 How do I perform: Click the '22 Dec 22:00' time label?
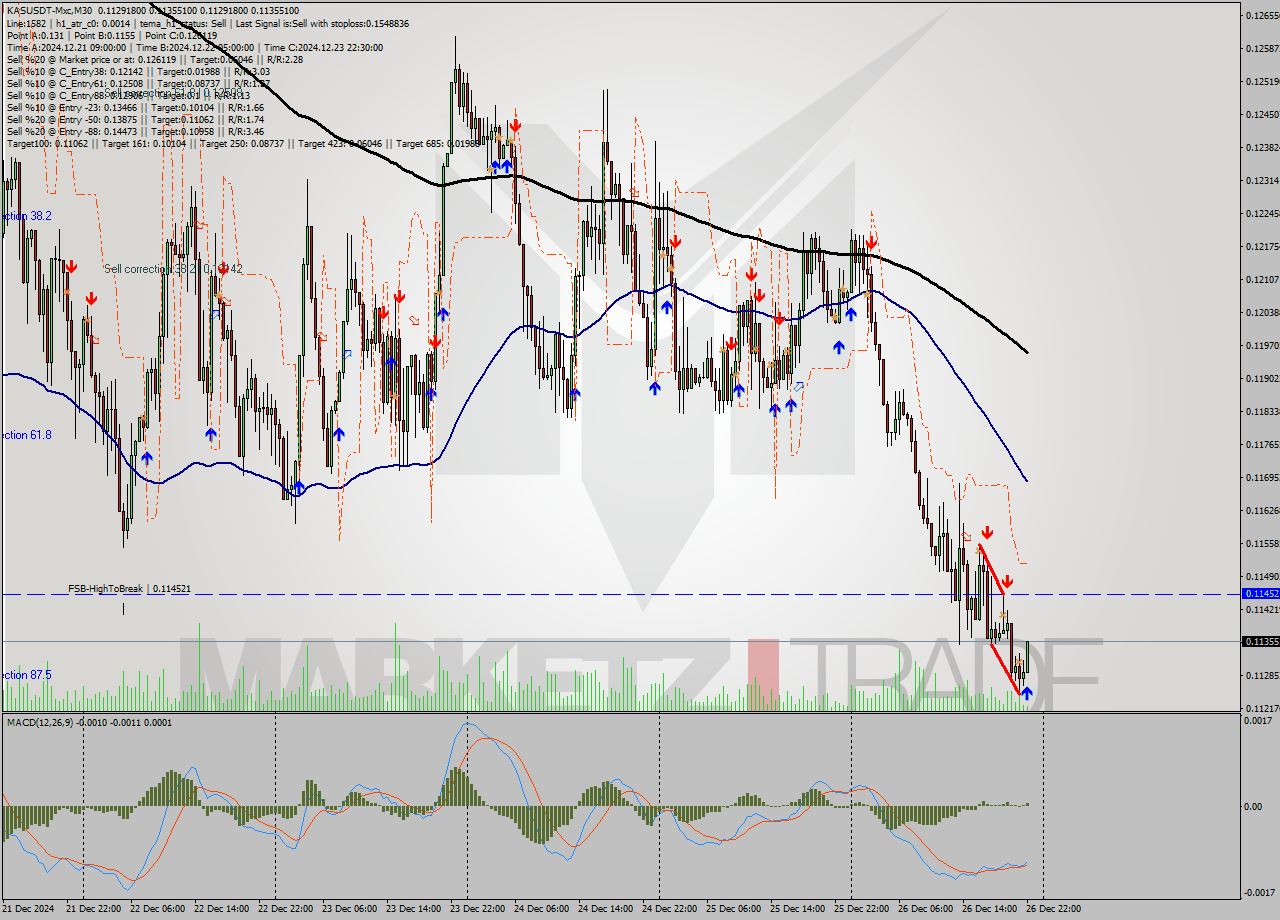(285, 908)
